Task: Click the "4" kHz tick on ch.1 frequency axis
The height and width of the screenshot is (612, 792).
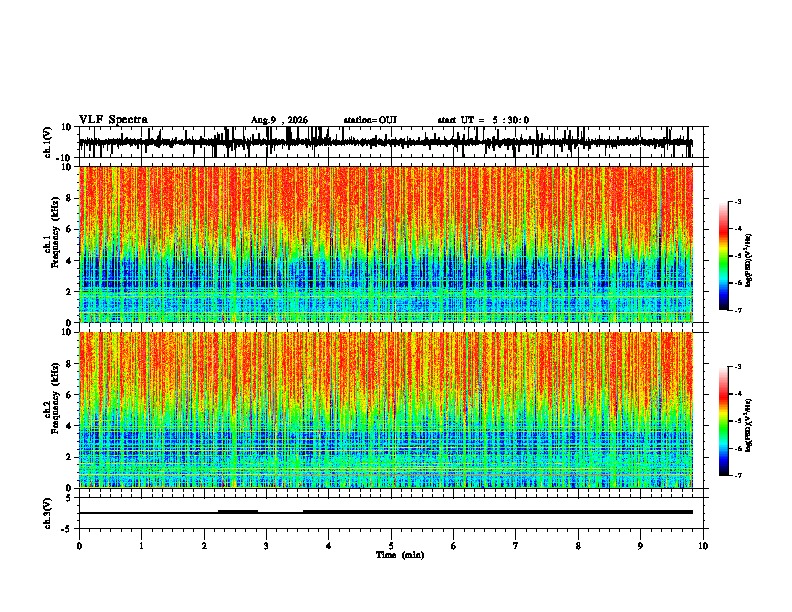Action: (70, 261)
